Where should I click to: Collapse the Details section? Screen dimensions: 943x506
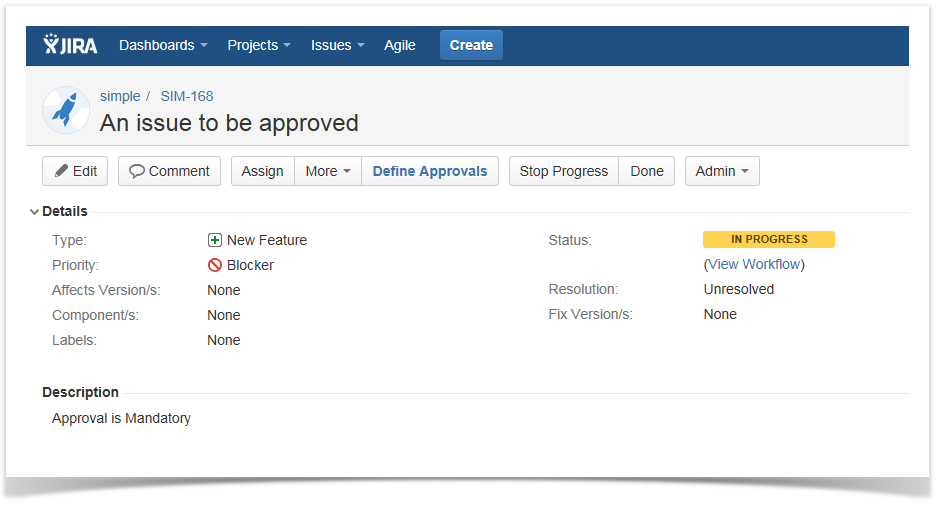point(35,212)
